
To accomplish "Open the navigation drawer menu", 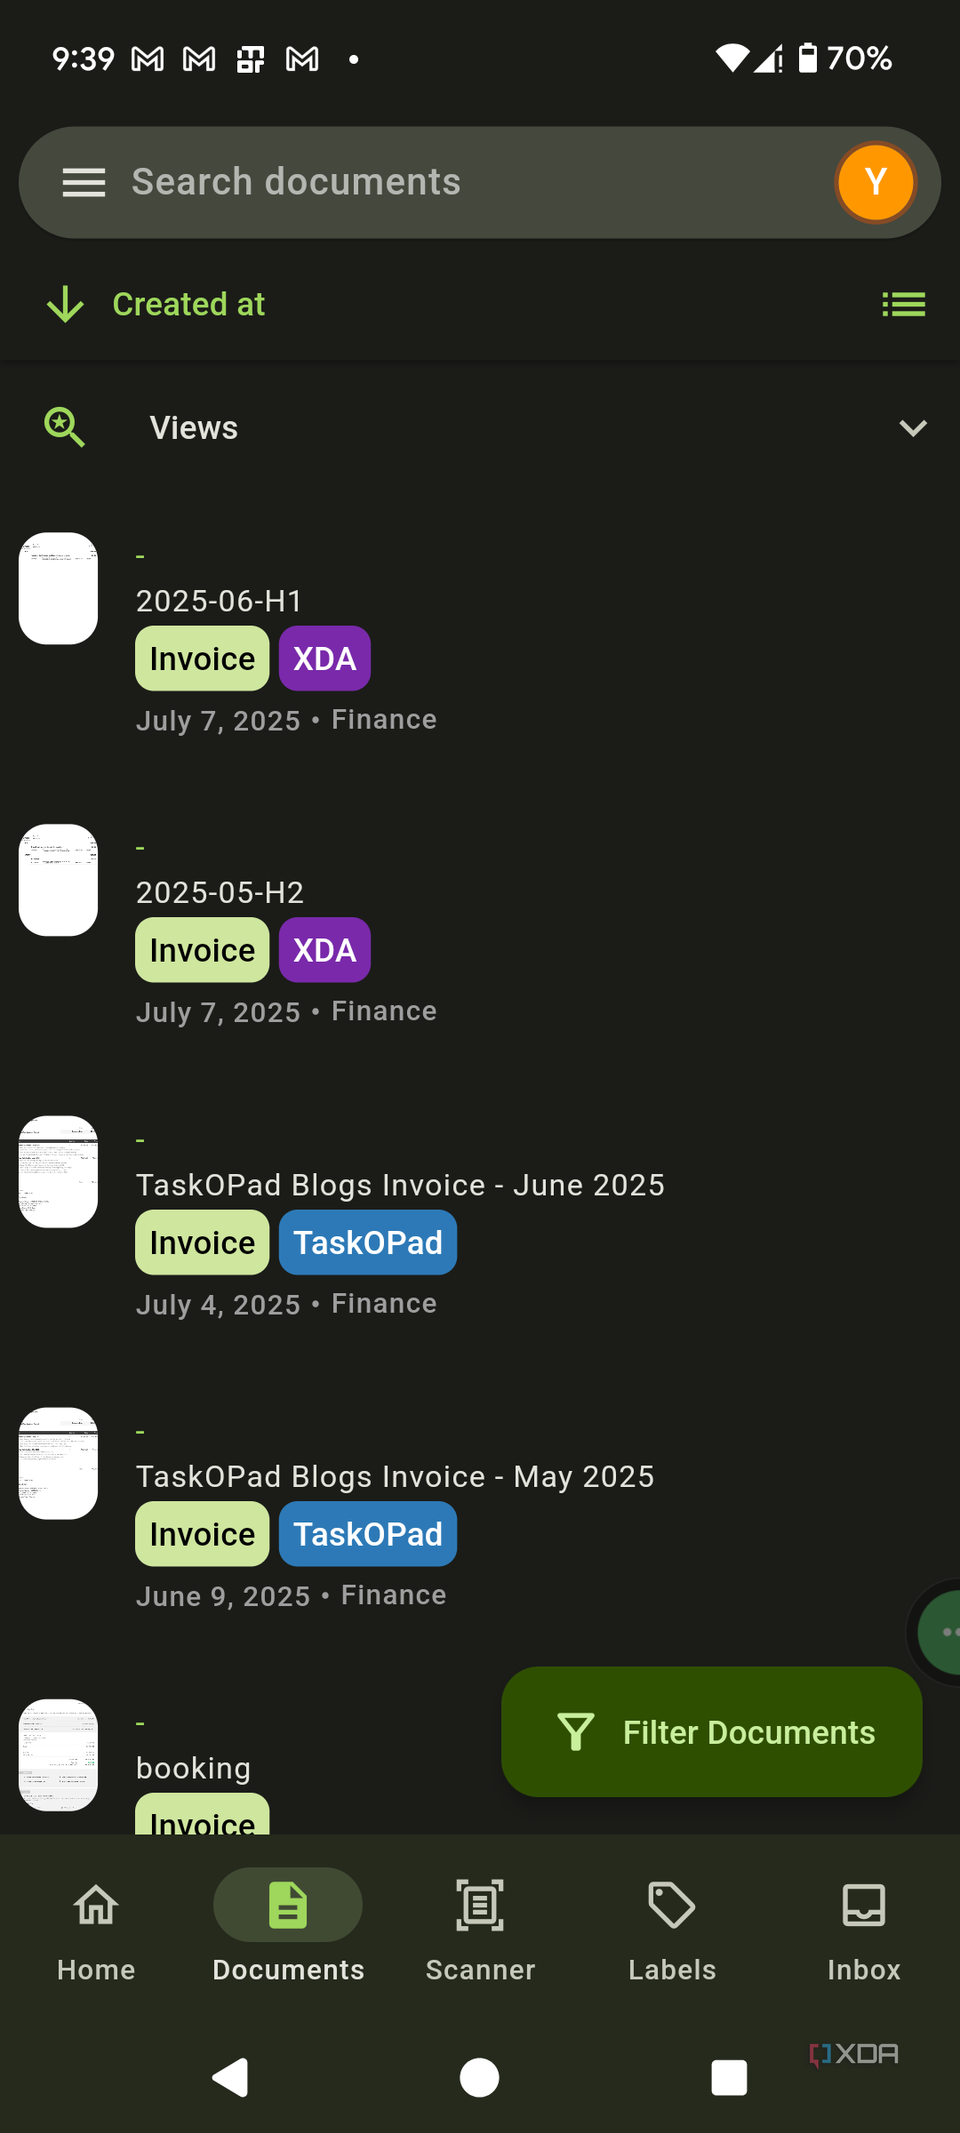I will (x=84, y=182).
